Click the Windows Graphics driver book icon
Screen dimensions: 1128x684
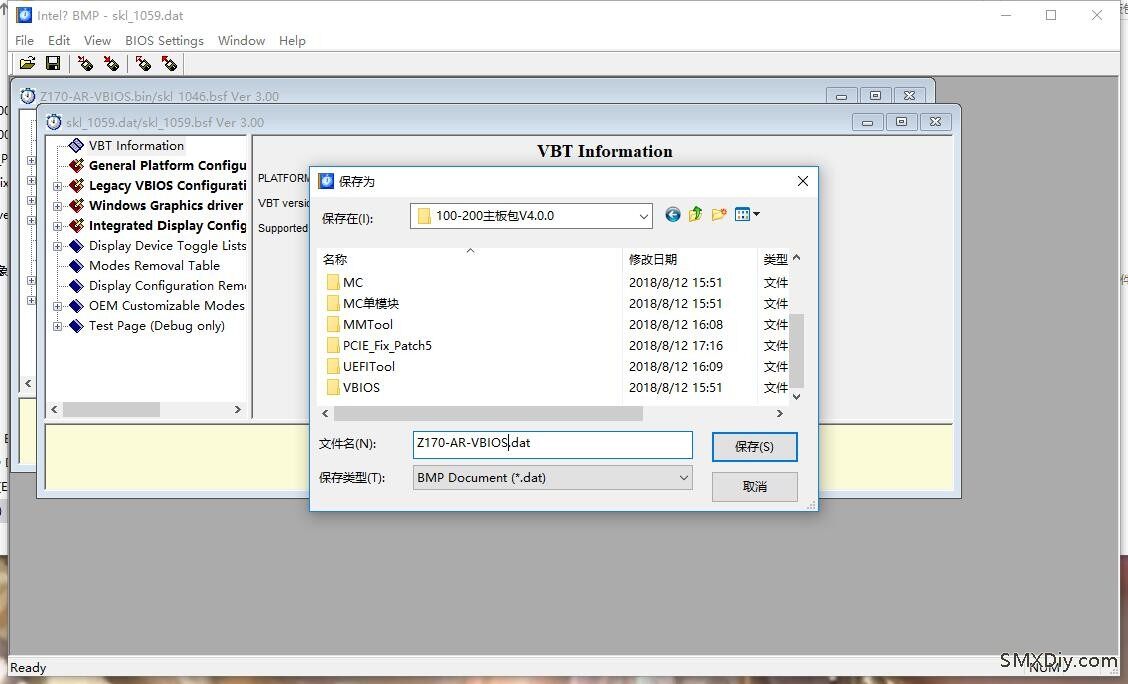coord(76,206)
